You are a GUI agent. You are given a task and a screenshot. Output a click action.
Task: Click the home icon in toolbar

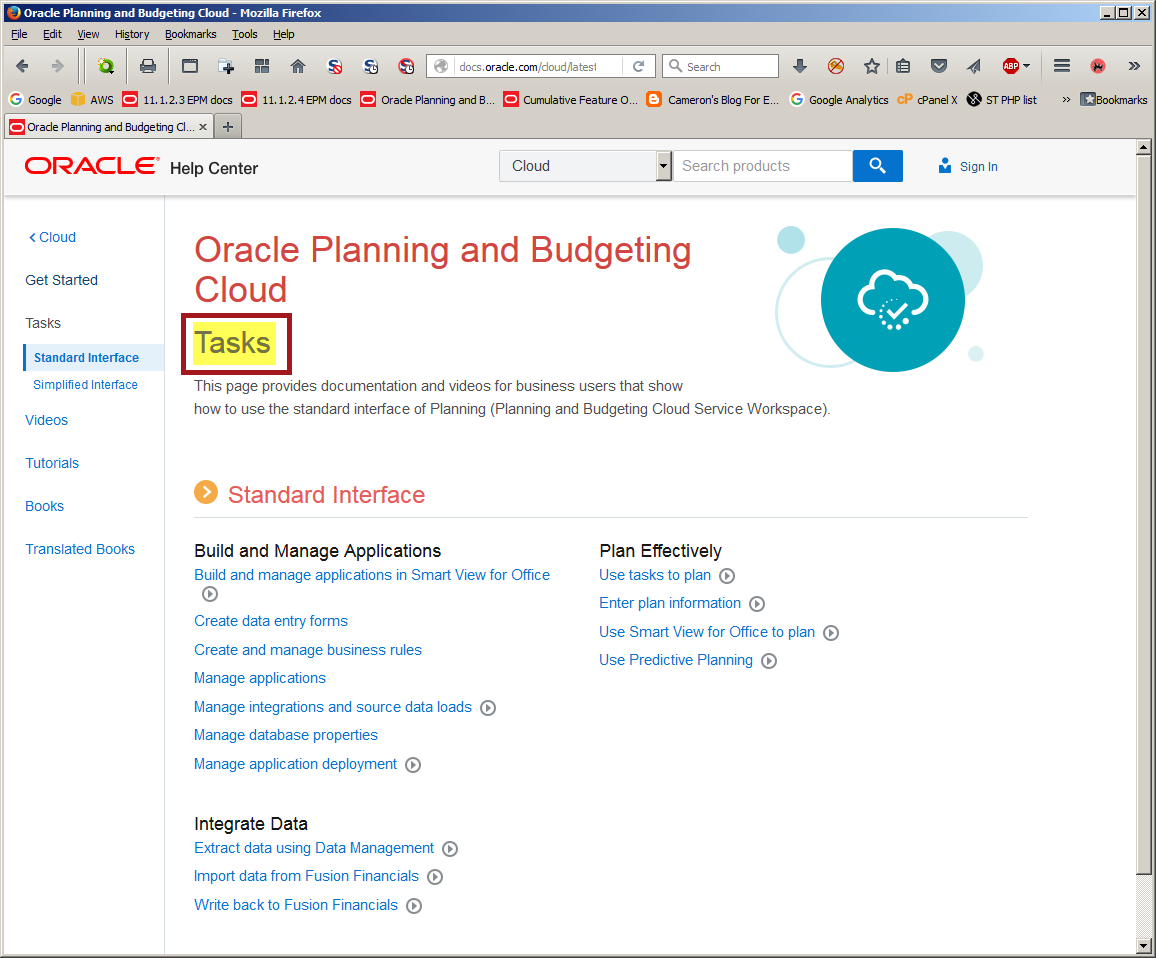pos(298,66)
